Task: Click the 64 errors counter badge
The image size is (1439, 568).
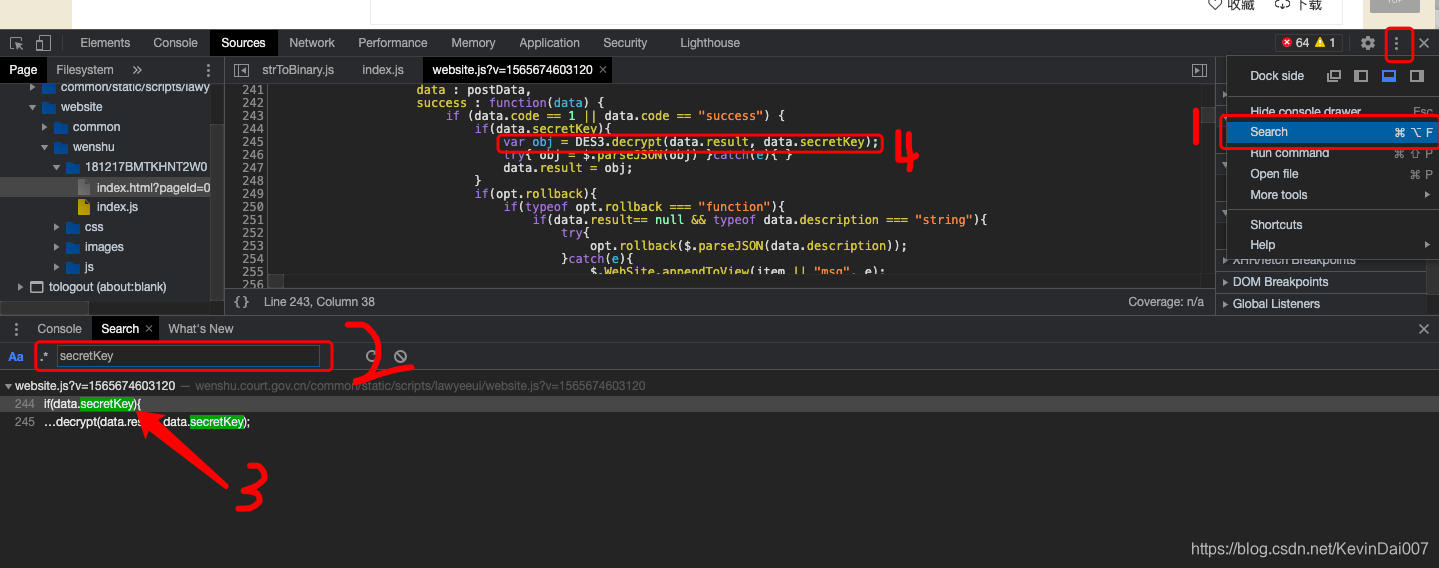Action: (1296, 43)
